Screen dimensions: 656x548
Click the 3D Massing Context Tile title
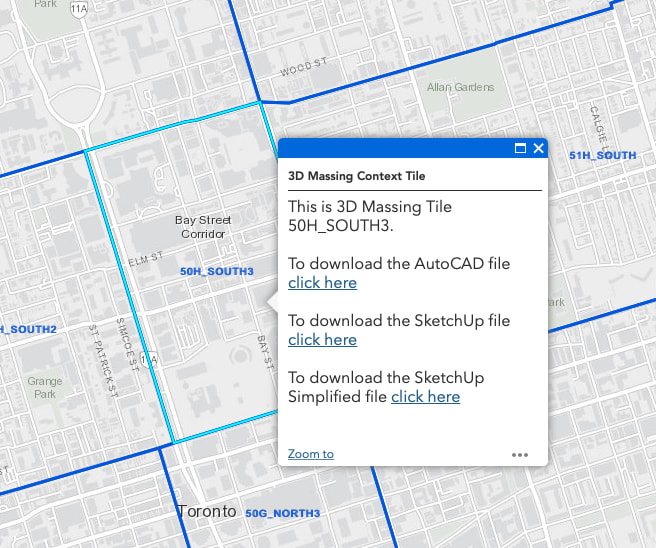[x=356, y=176]
